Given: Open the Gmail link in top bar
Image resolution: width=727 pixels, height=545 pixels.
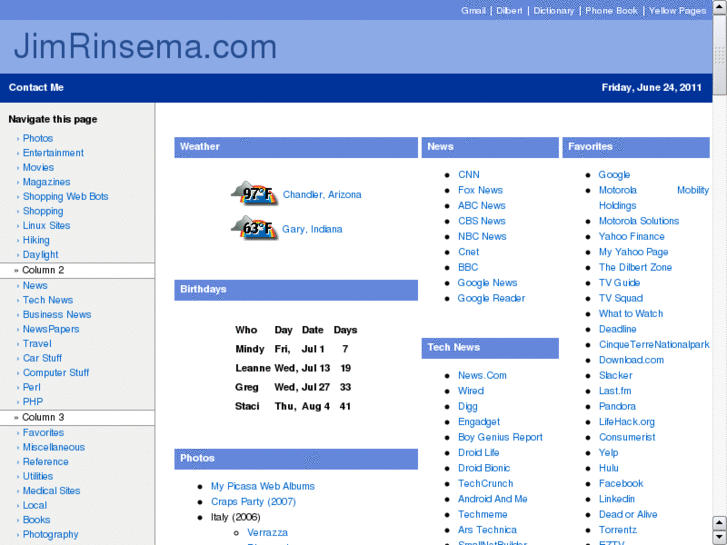Looking at the screenshot, I should tap(473, 11).
